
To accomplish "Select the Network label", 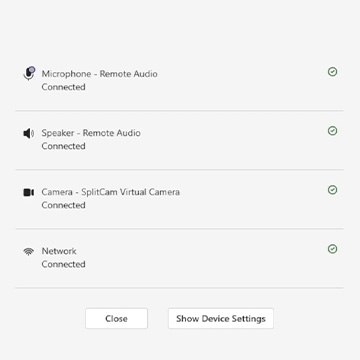I will tap(59, 251).
